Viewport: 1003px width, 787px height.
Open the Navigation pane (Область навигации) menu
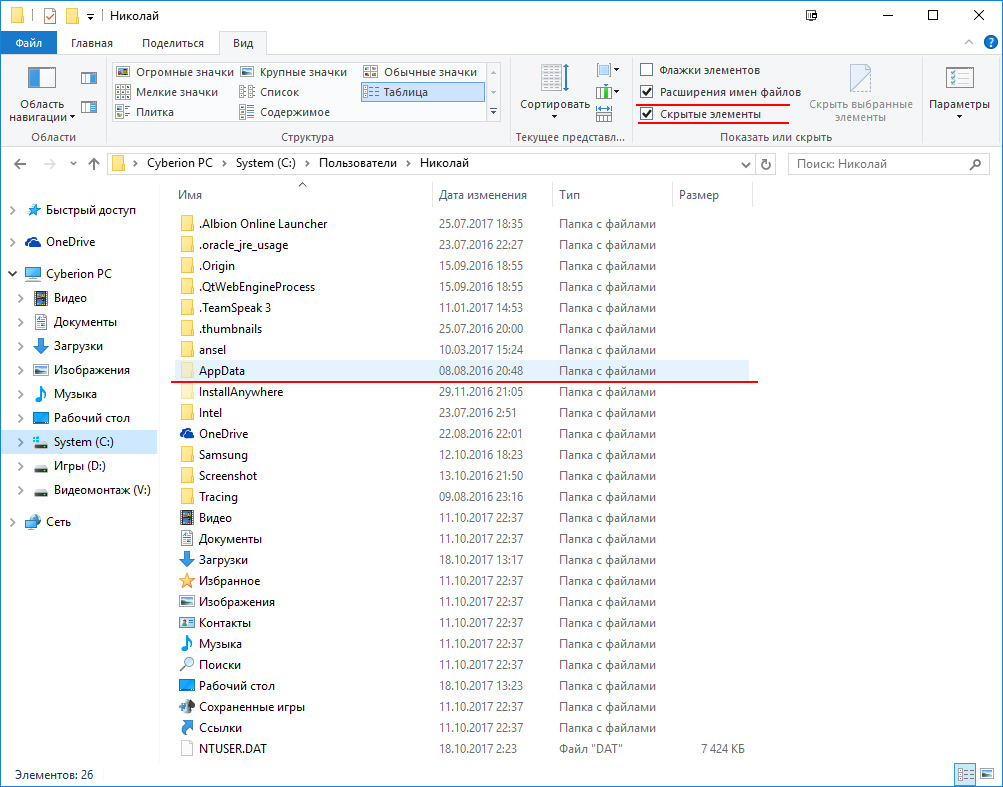coord(42,95)
